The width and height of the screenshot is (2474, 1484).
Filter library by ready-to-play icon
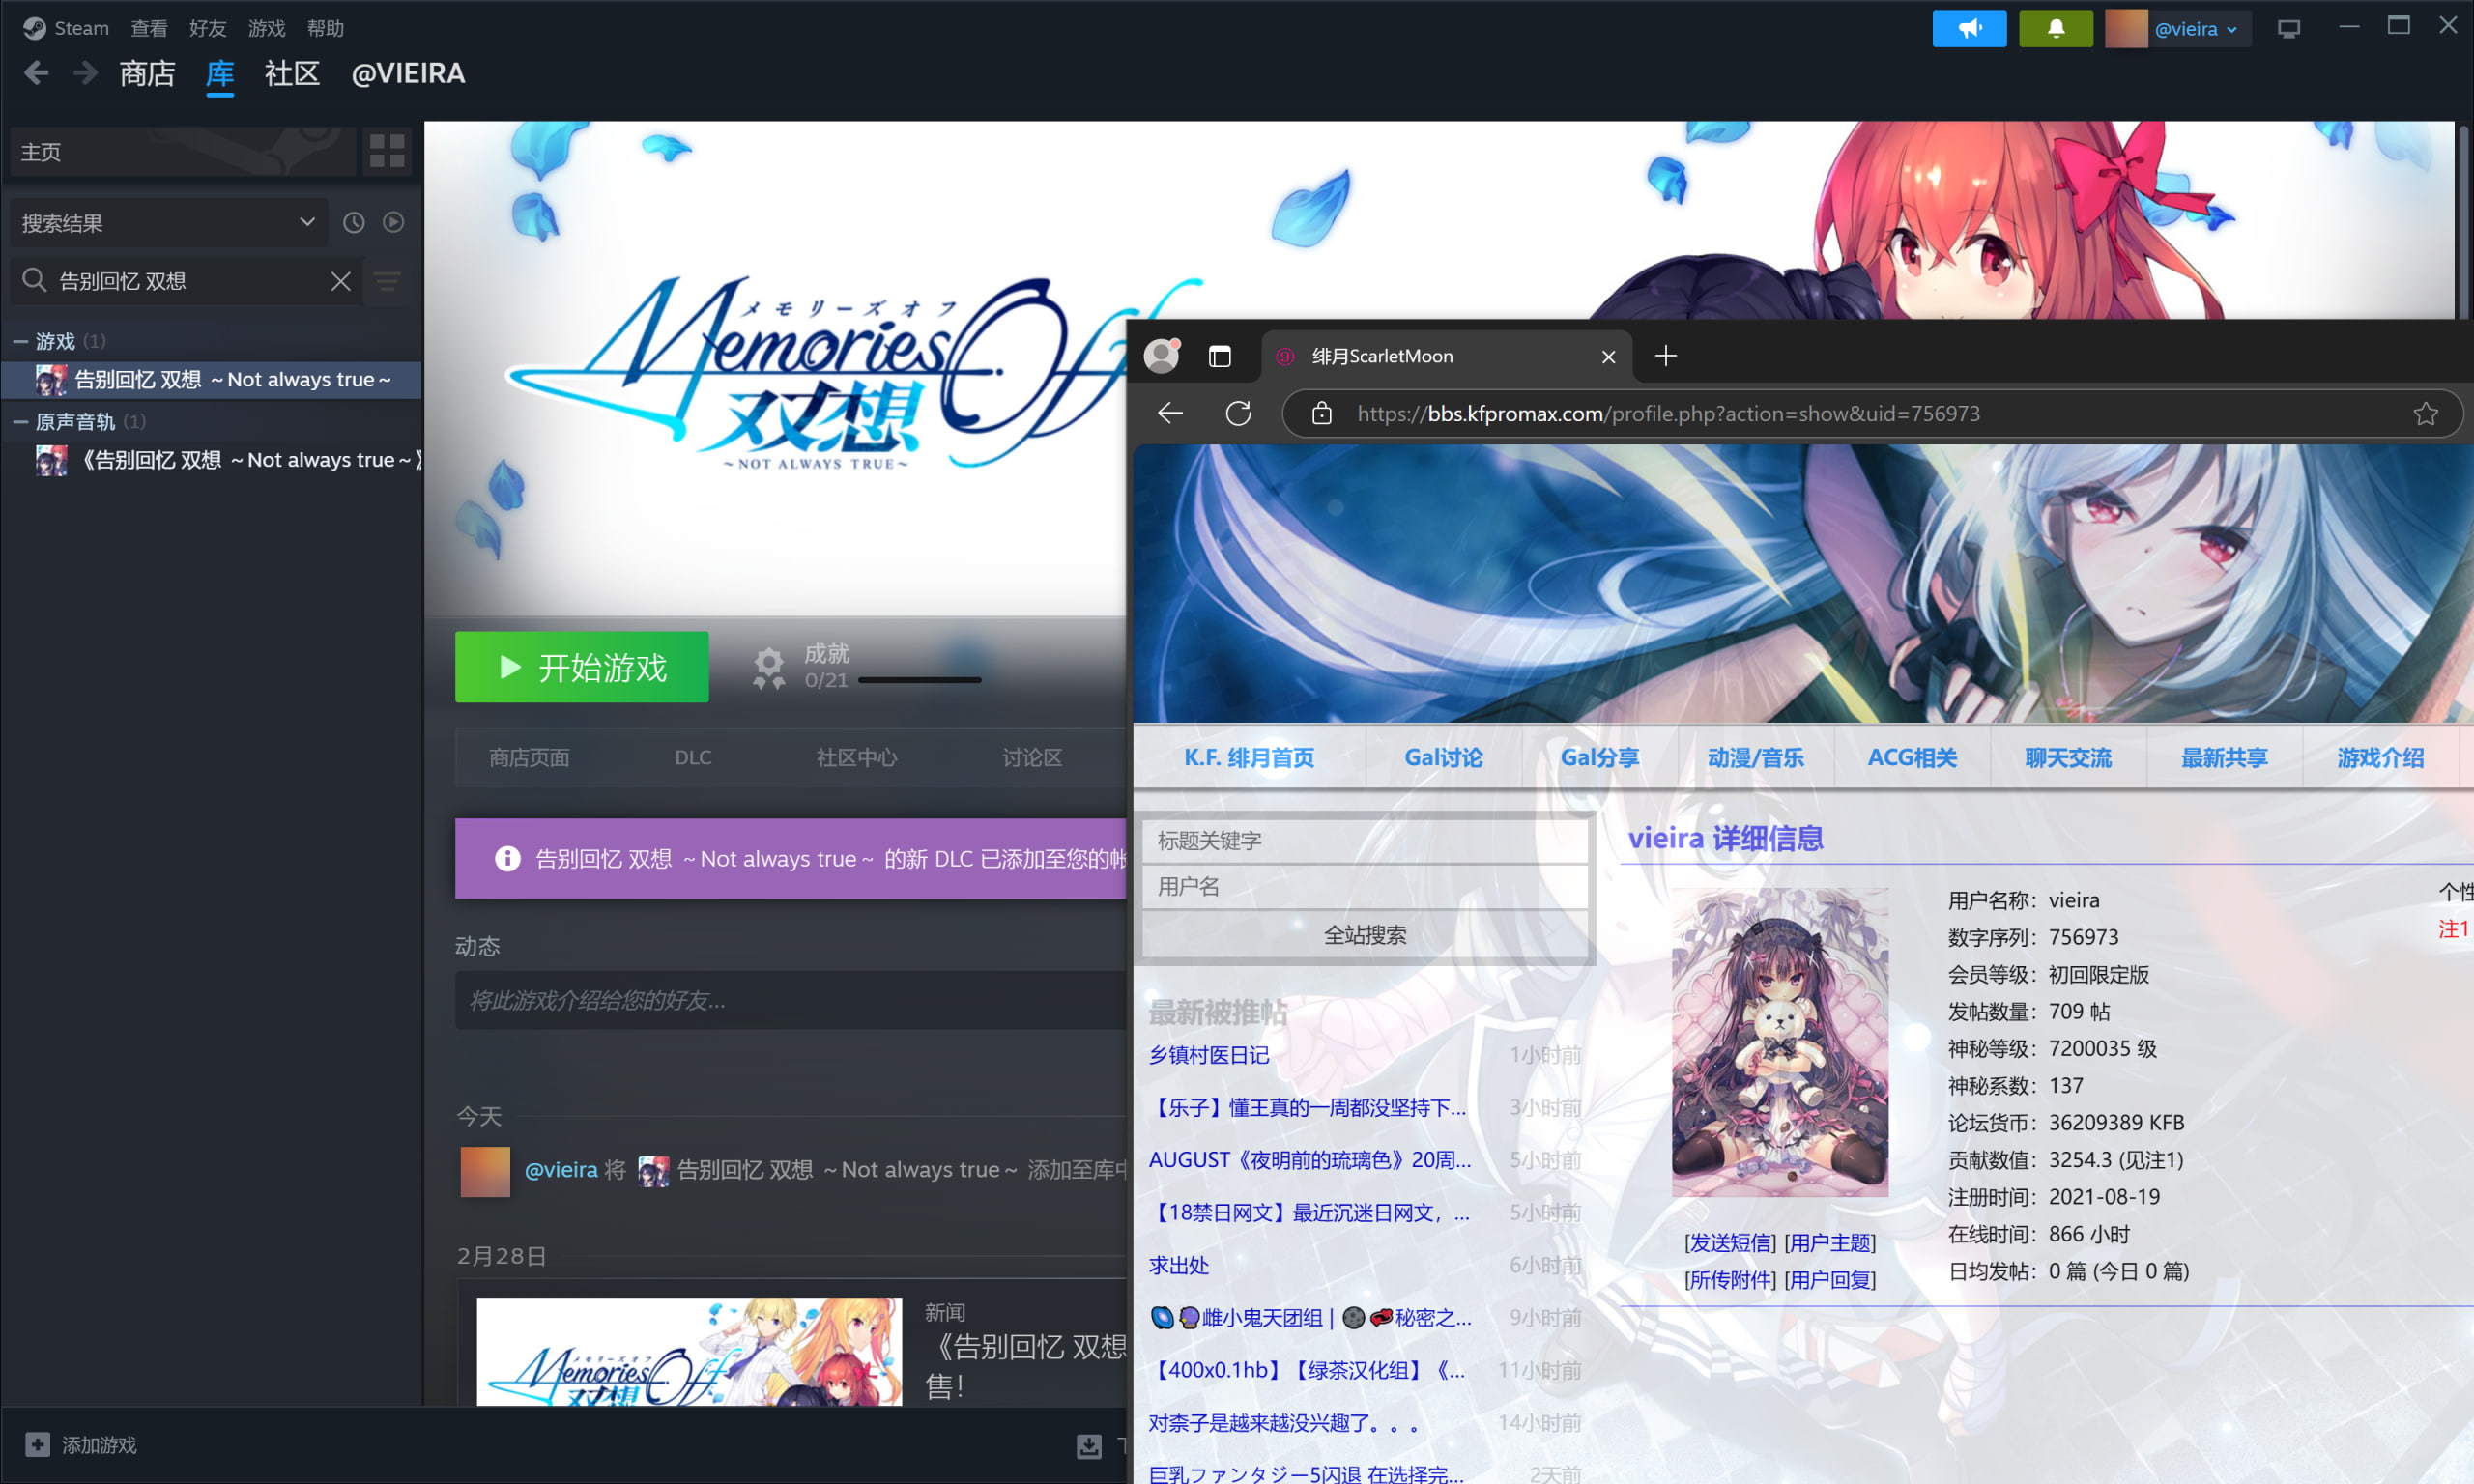[x=393, y=222]
